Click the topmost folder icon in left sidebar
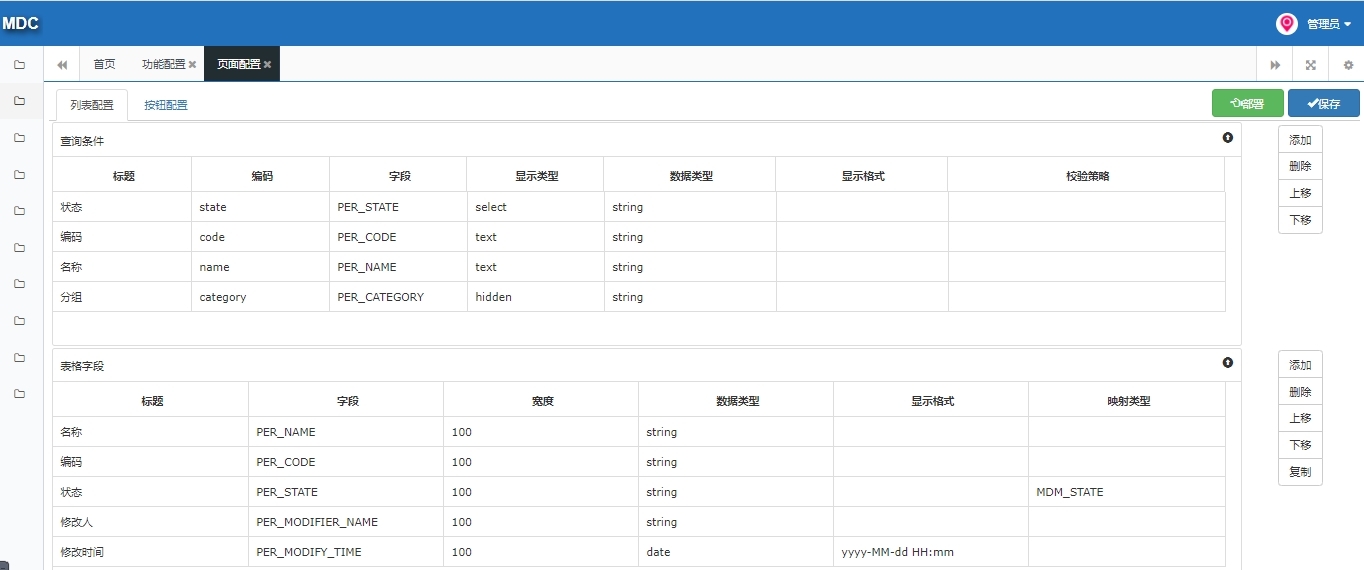Image resolution: width=1364 pixels, height=570 pixels. pos(19,64)
